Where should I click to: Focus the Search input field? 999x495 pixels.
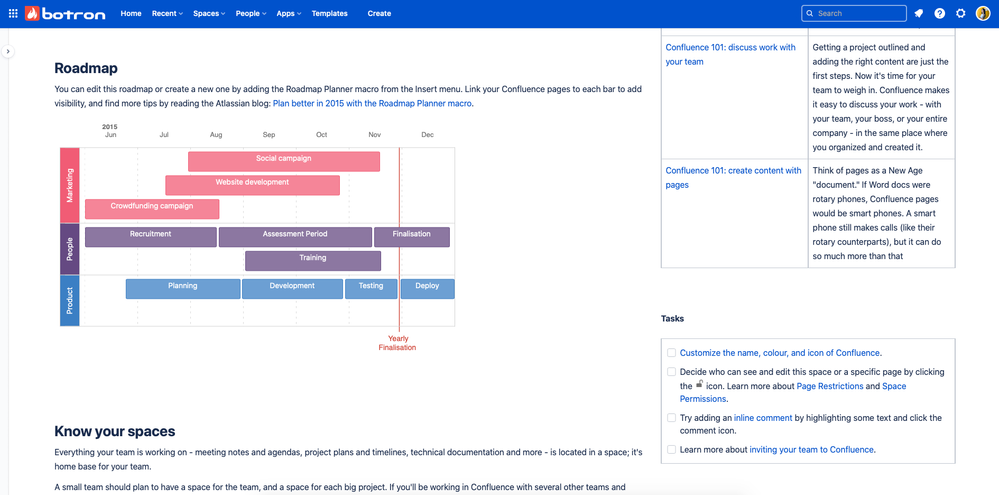pos(854,13)
